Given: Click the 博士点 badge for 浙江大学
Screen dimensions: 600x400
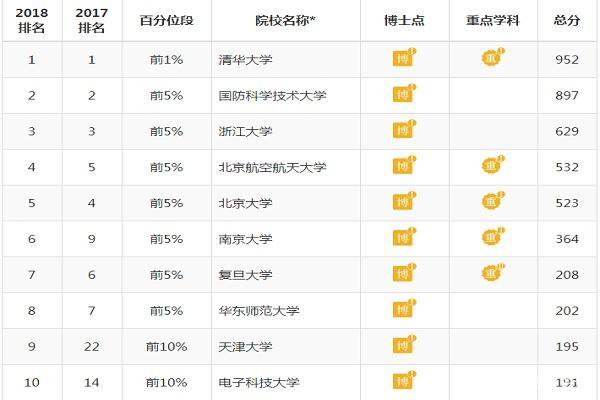Looking at the screenshot, I should [x=404, y=129].
